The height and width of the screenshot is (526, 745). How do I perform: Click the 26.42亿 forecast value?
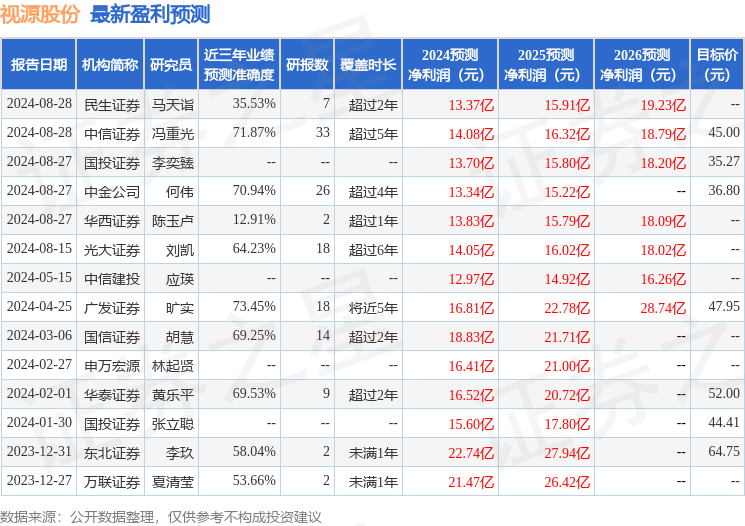pos(567,481)
